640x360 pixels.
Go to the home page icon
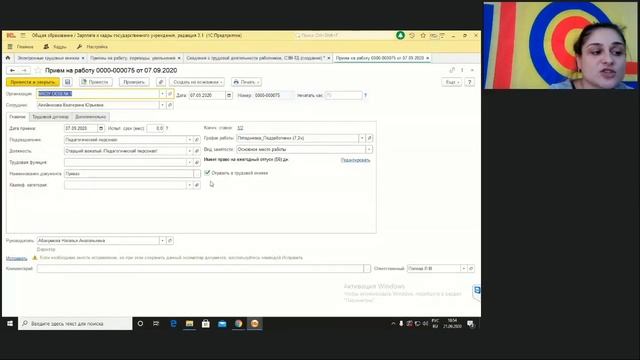(x=8, y=58)
